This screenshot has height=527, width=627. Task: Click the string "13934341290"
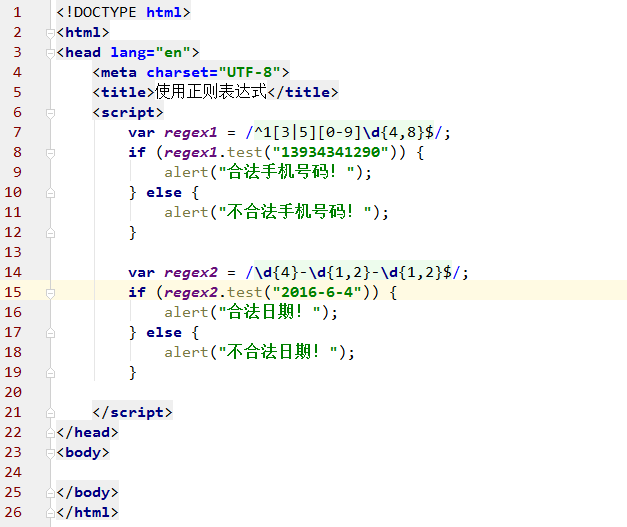point(330,152)
